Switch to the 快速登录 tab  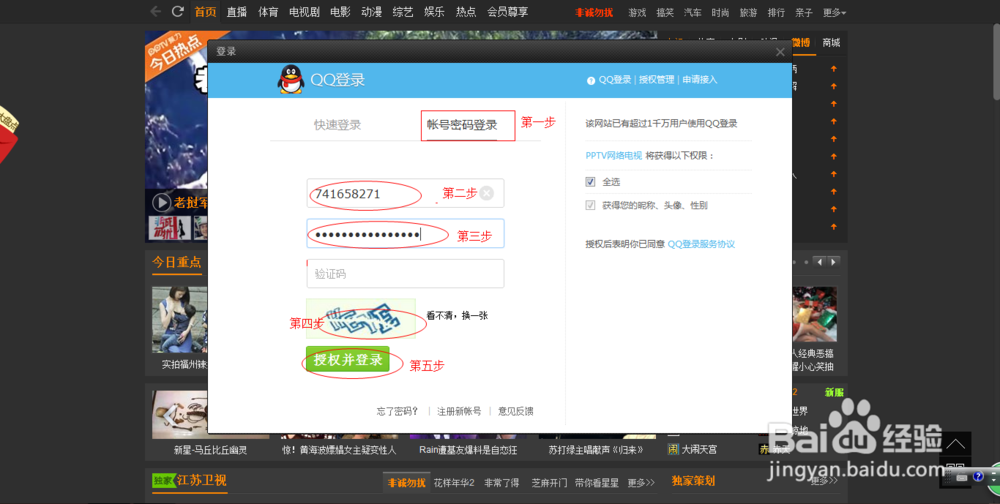337,125
